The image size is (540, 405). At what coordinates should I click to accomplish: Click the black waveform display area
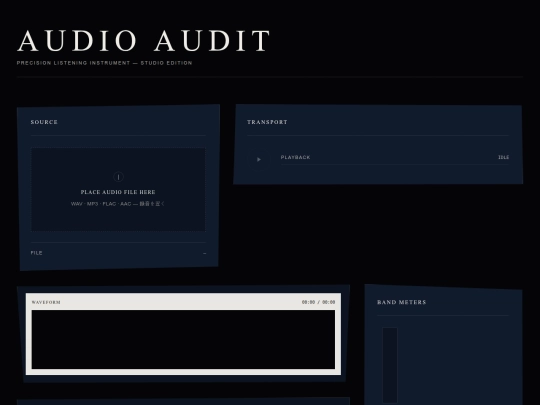183,340
